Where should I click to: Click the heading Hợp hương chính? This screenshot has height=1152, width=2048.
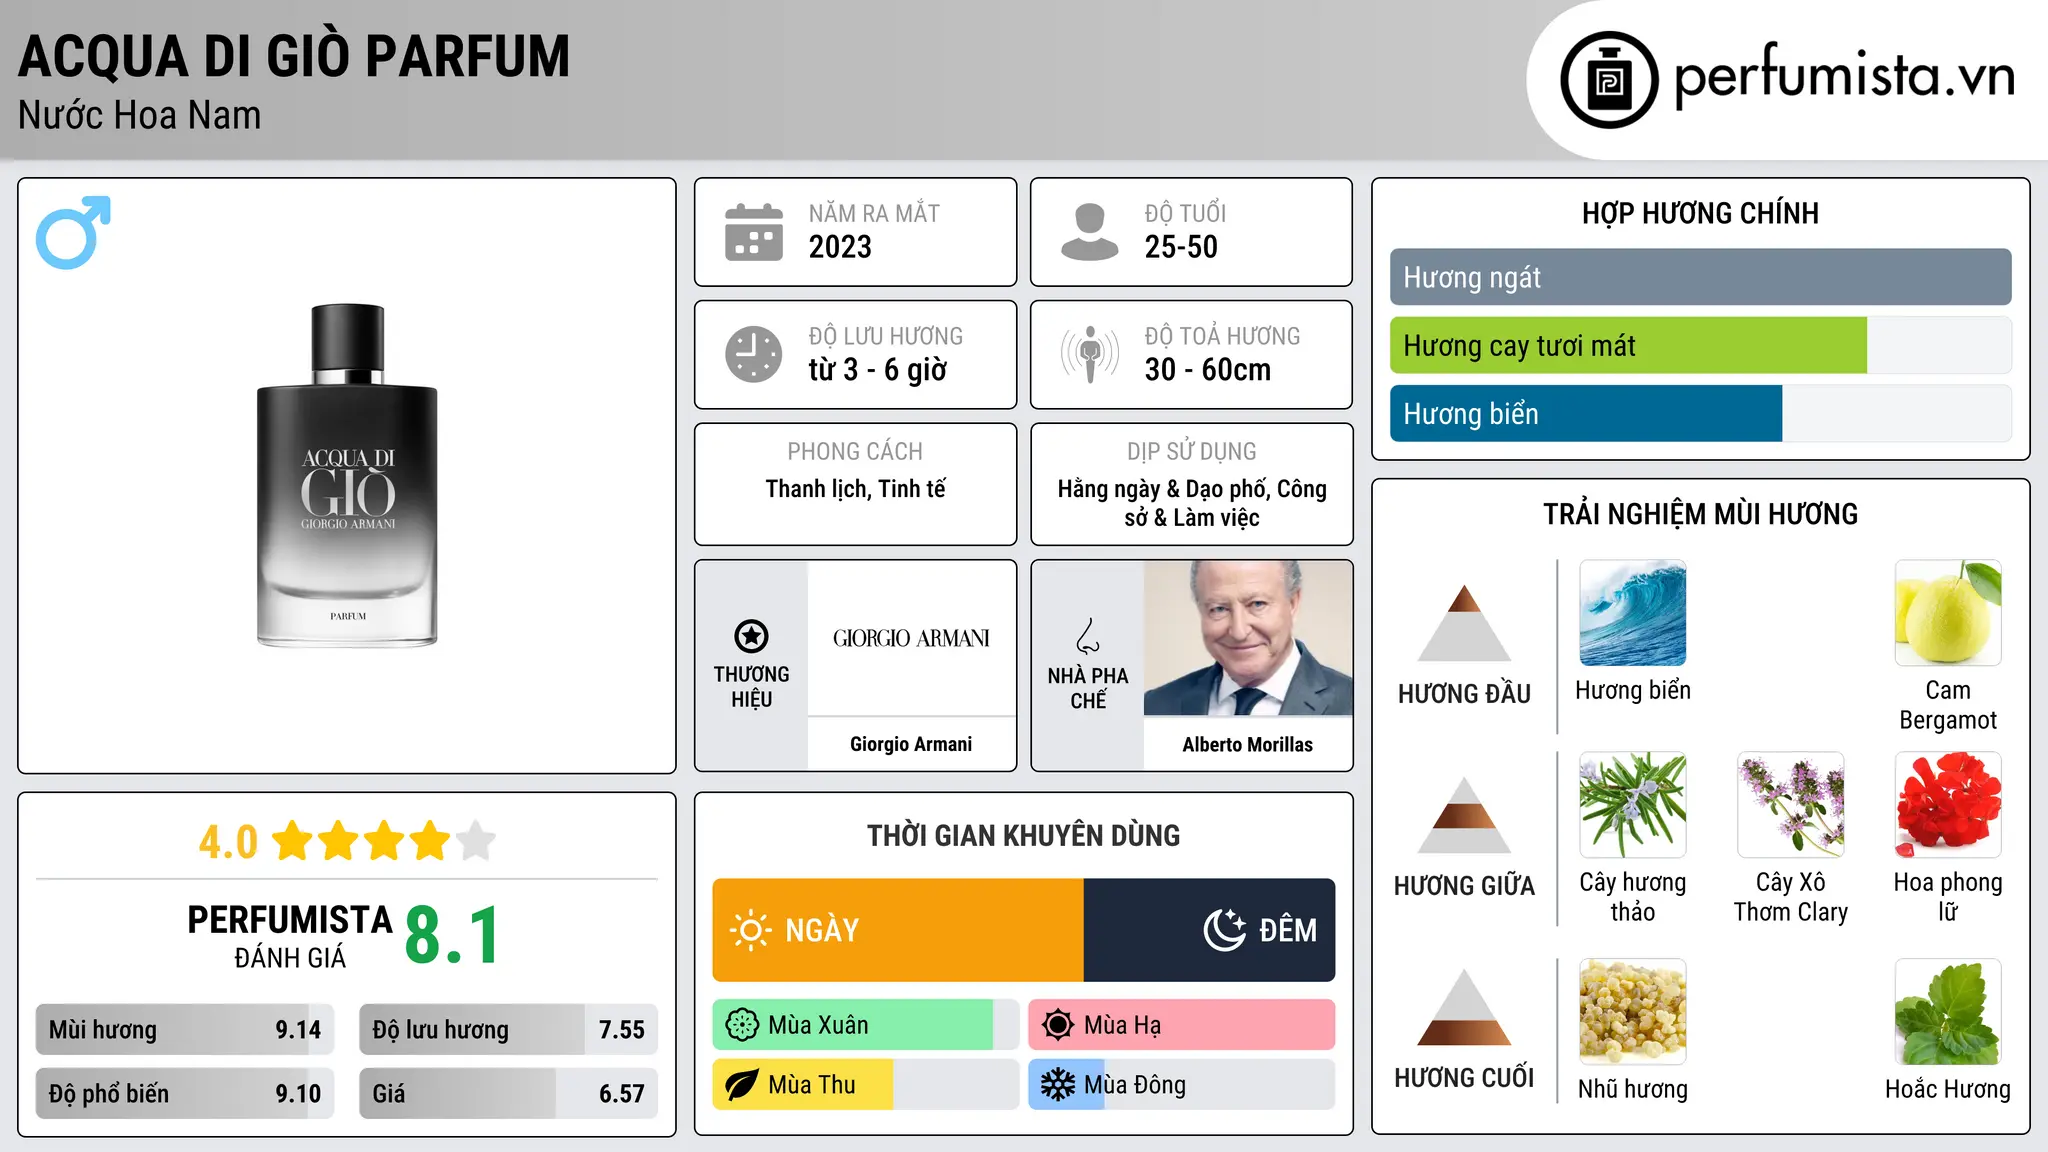coord(1700,213)
